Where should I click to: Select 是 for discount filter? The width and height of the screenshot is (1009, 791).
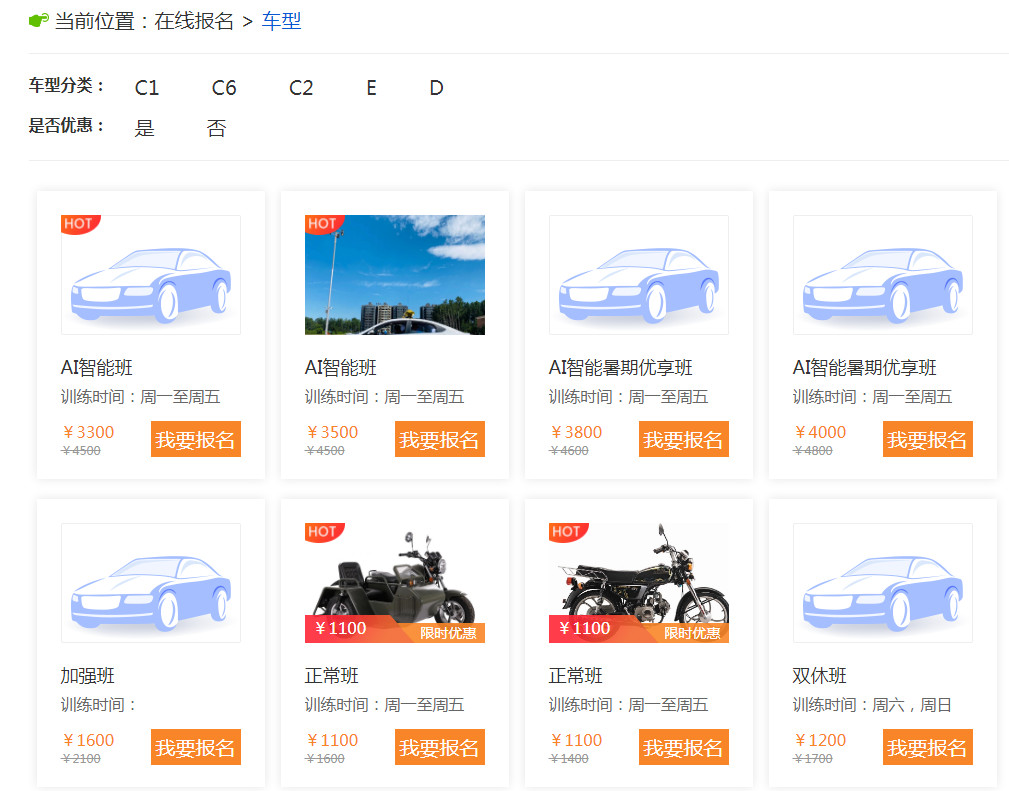(x=145, y=128)
